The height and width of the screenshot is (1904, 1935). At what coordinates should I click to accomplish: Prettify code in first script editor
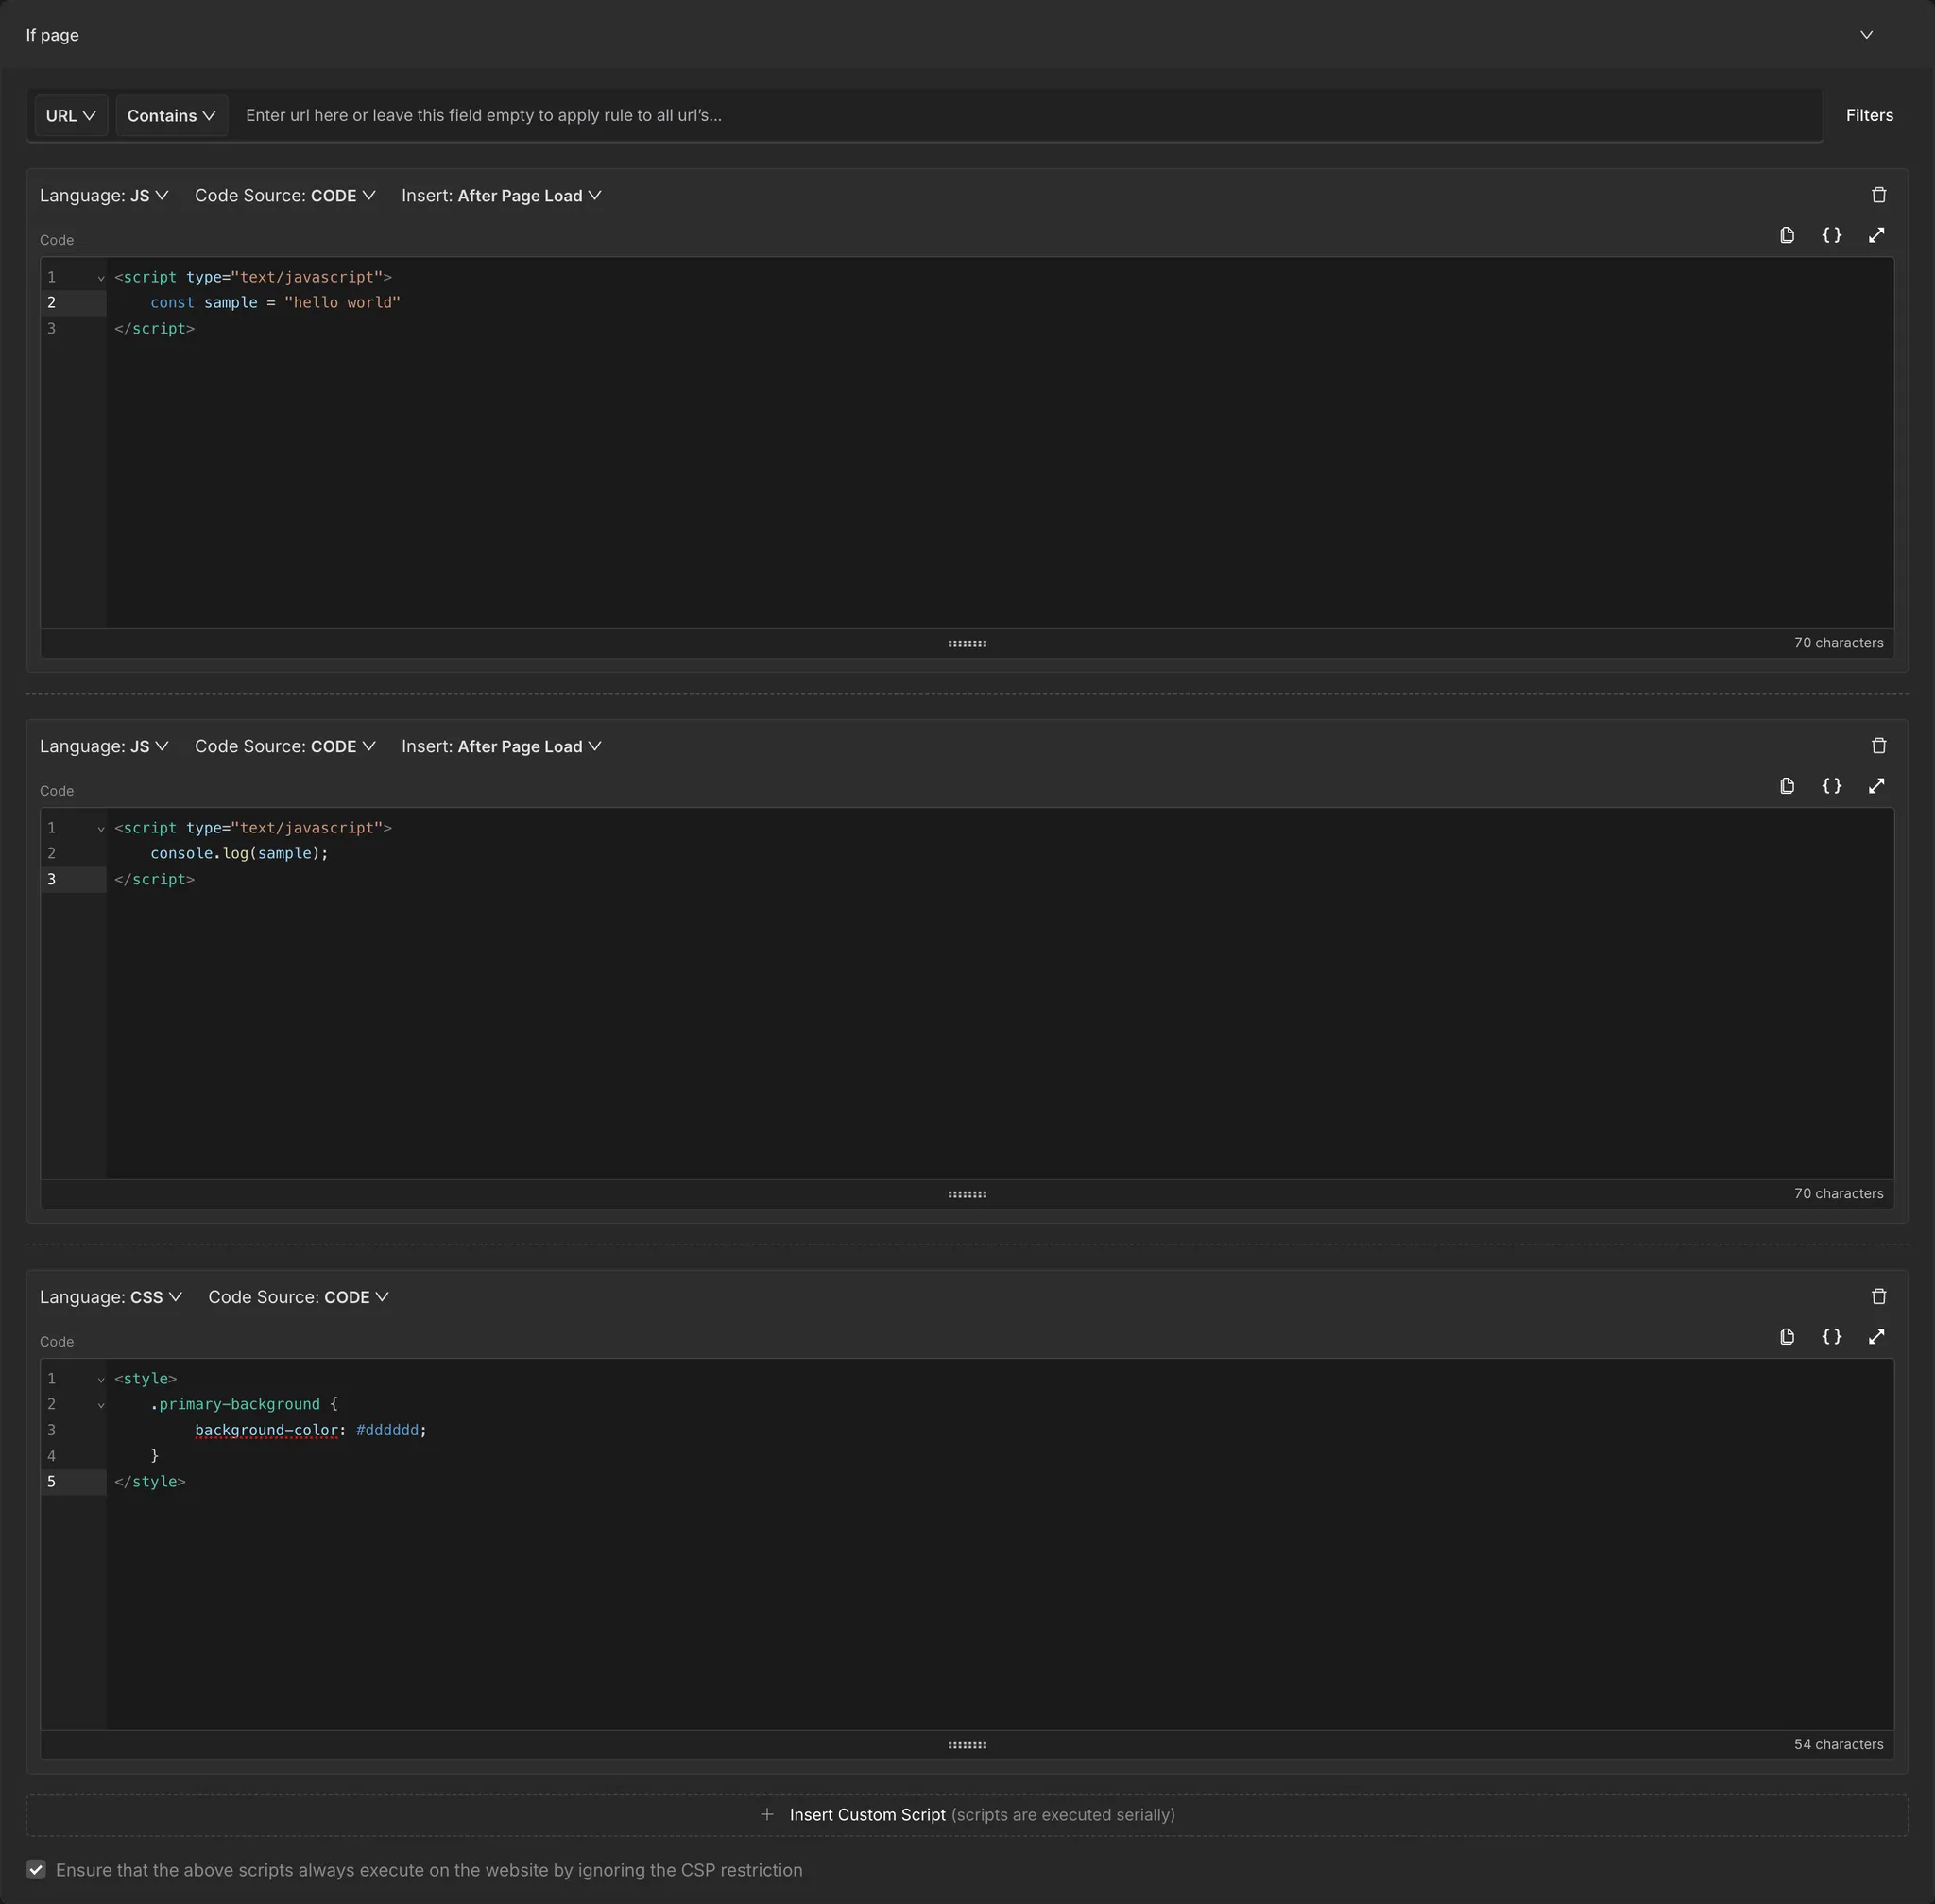[1831, 235]
